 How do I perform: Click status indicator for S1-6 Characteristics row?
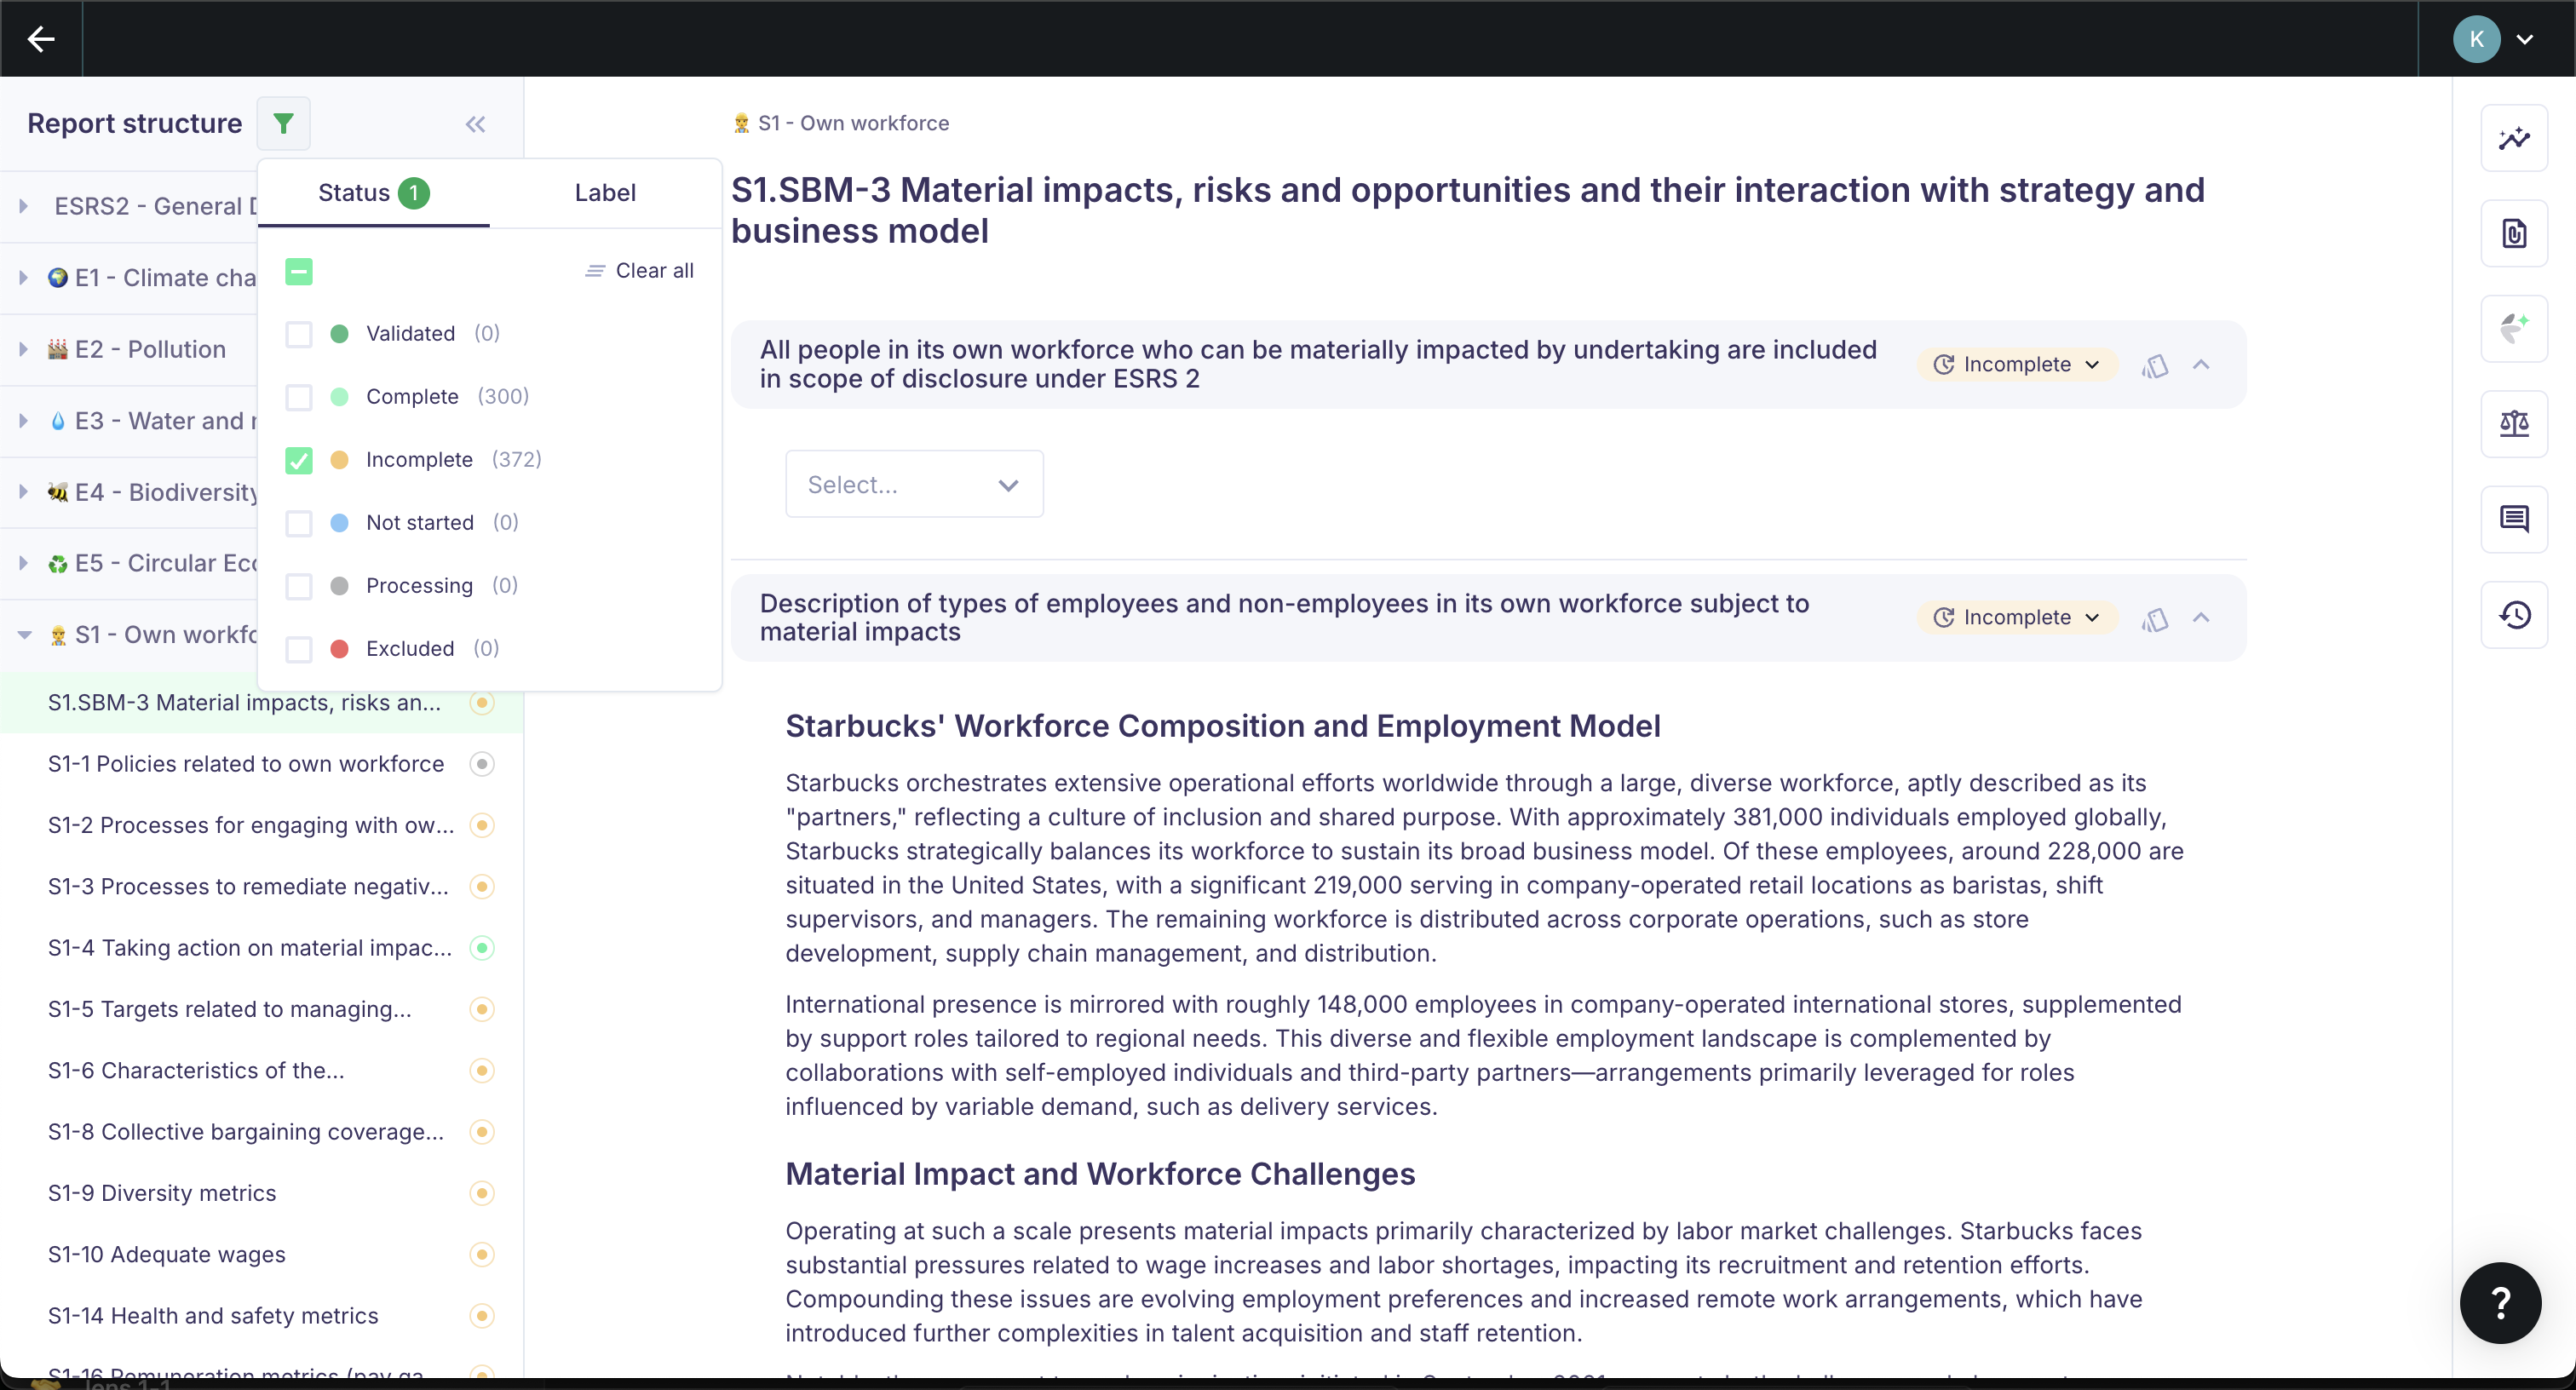coord(482,1070)
